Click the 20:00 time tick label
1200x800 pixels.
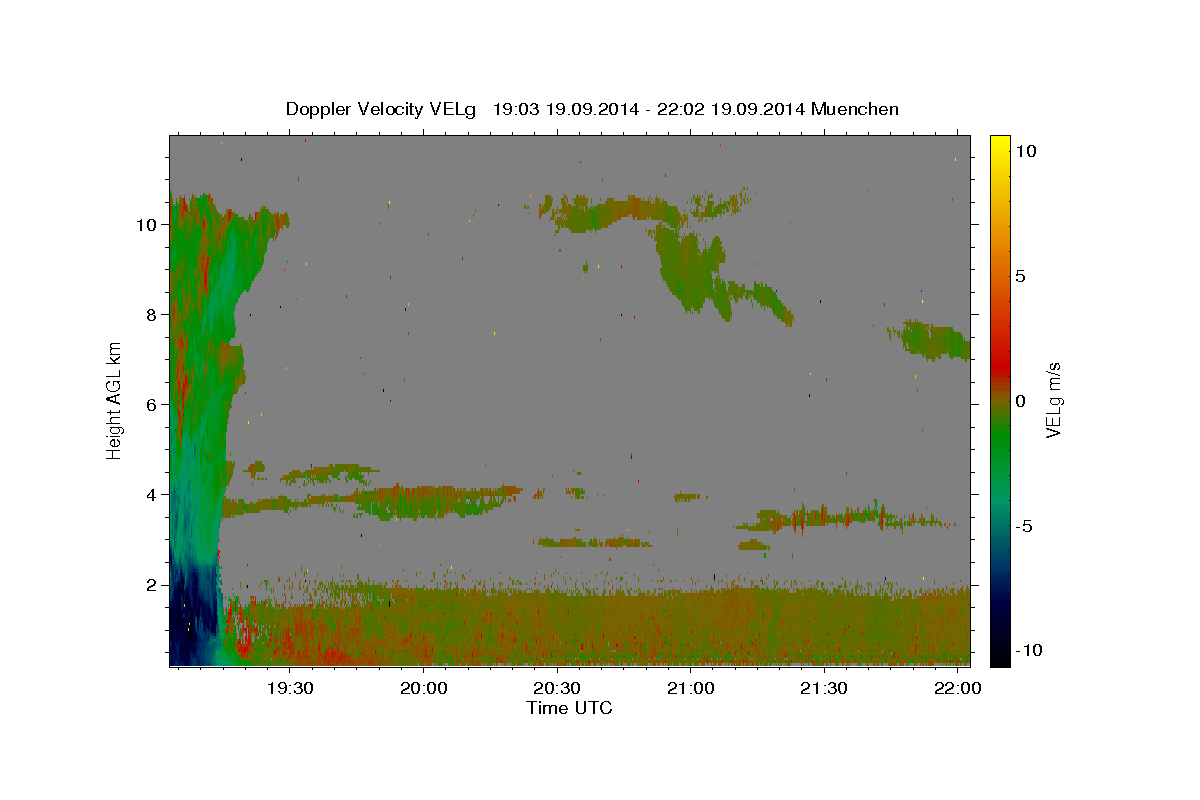(423, 689)
